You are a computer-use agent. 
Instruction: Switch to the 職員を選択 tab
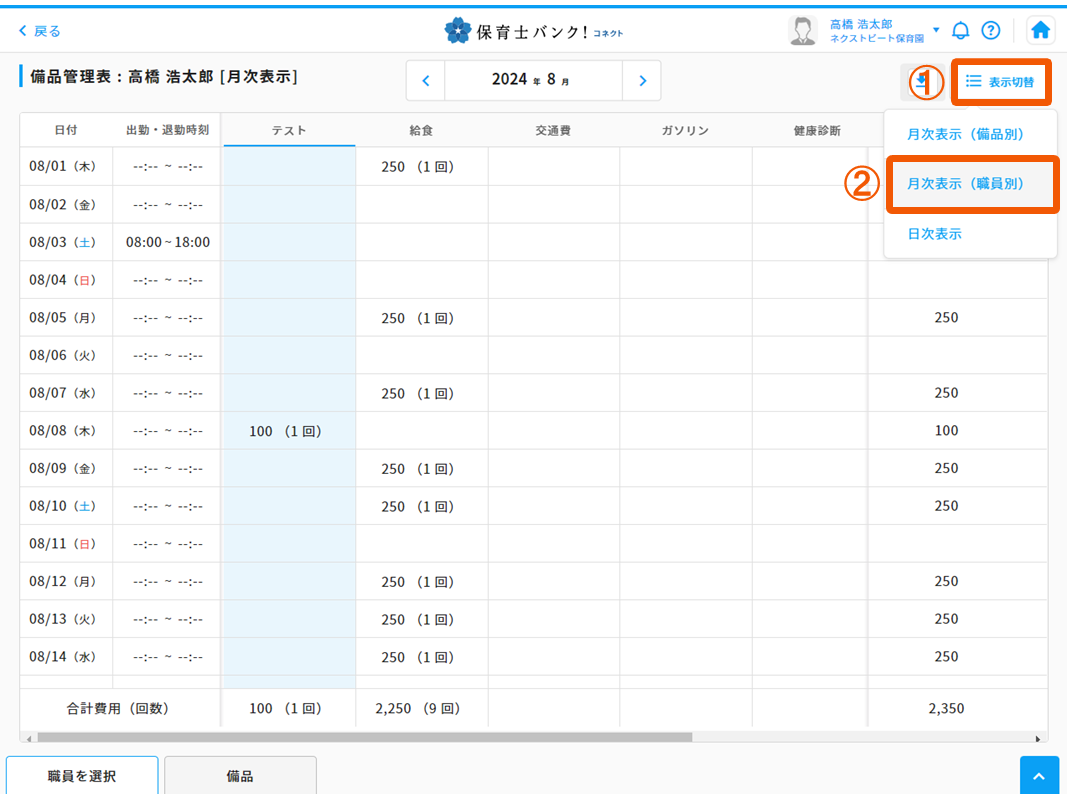[82, 776]
